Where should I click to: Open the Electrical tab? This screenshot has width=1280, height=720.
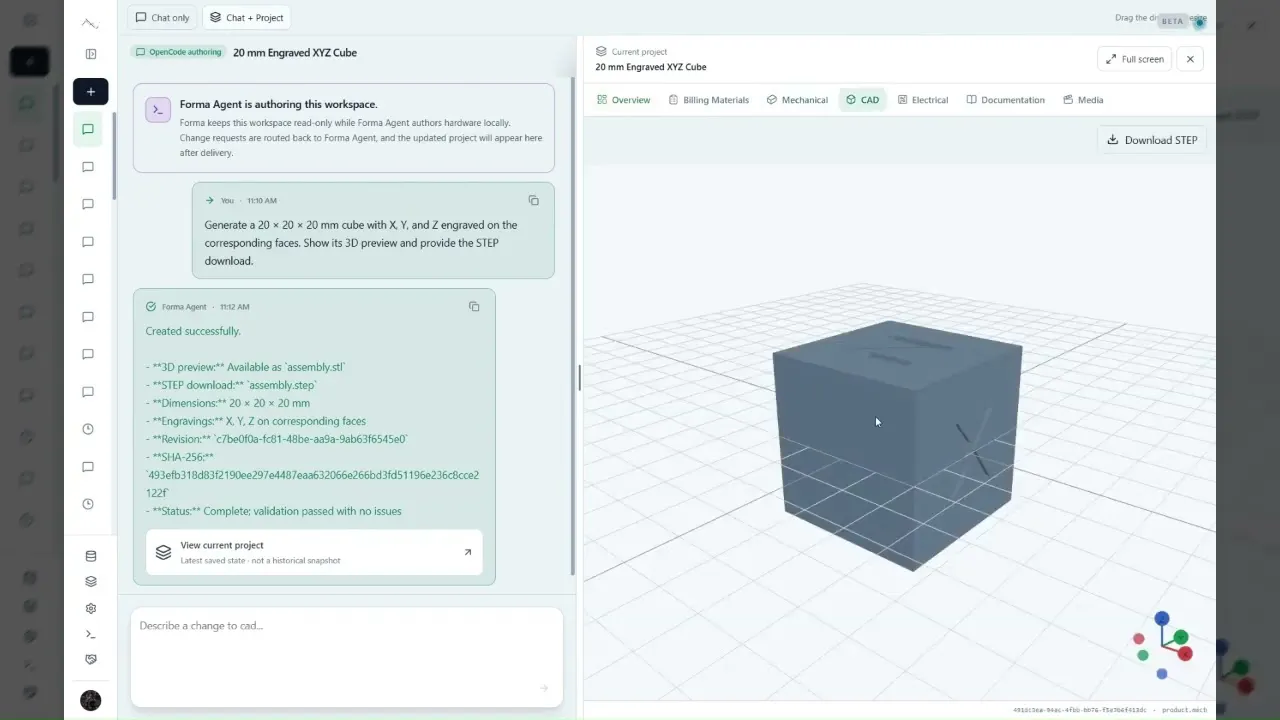(x=923, y=100)
